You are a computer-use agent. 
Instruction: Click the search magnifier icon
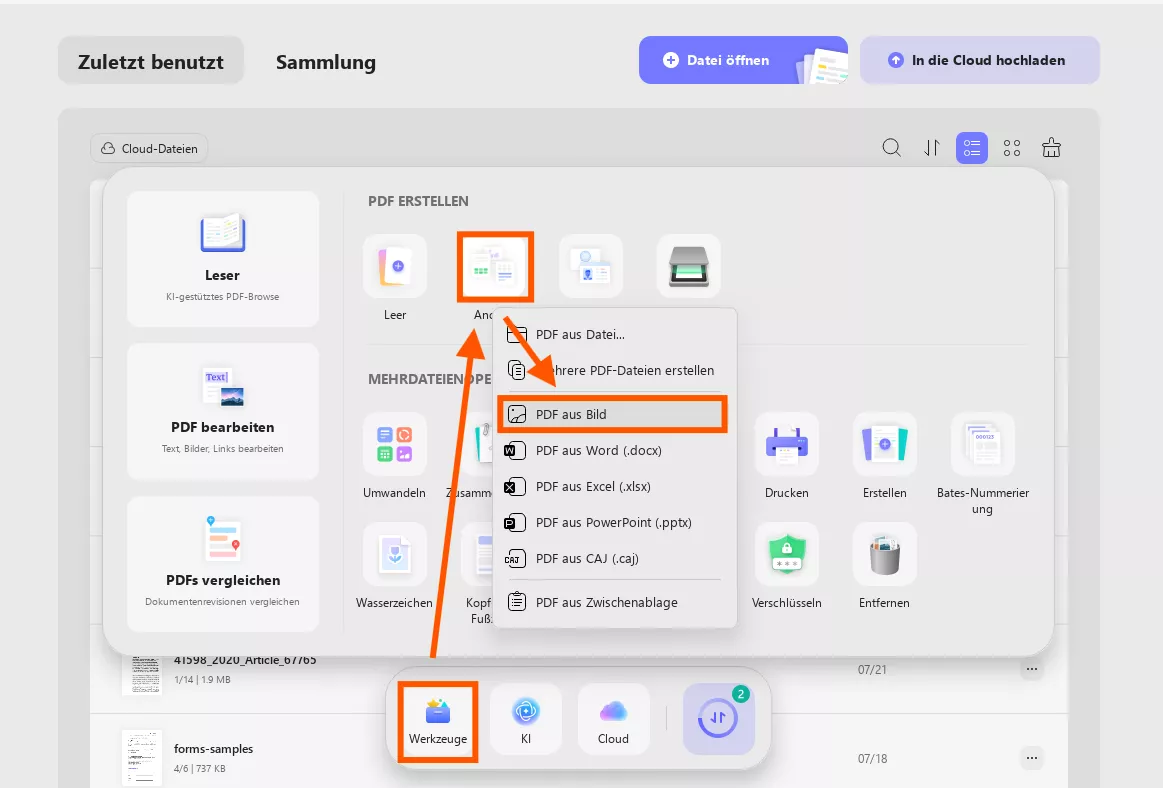coord(892,148)
